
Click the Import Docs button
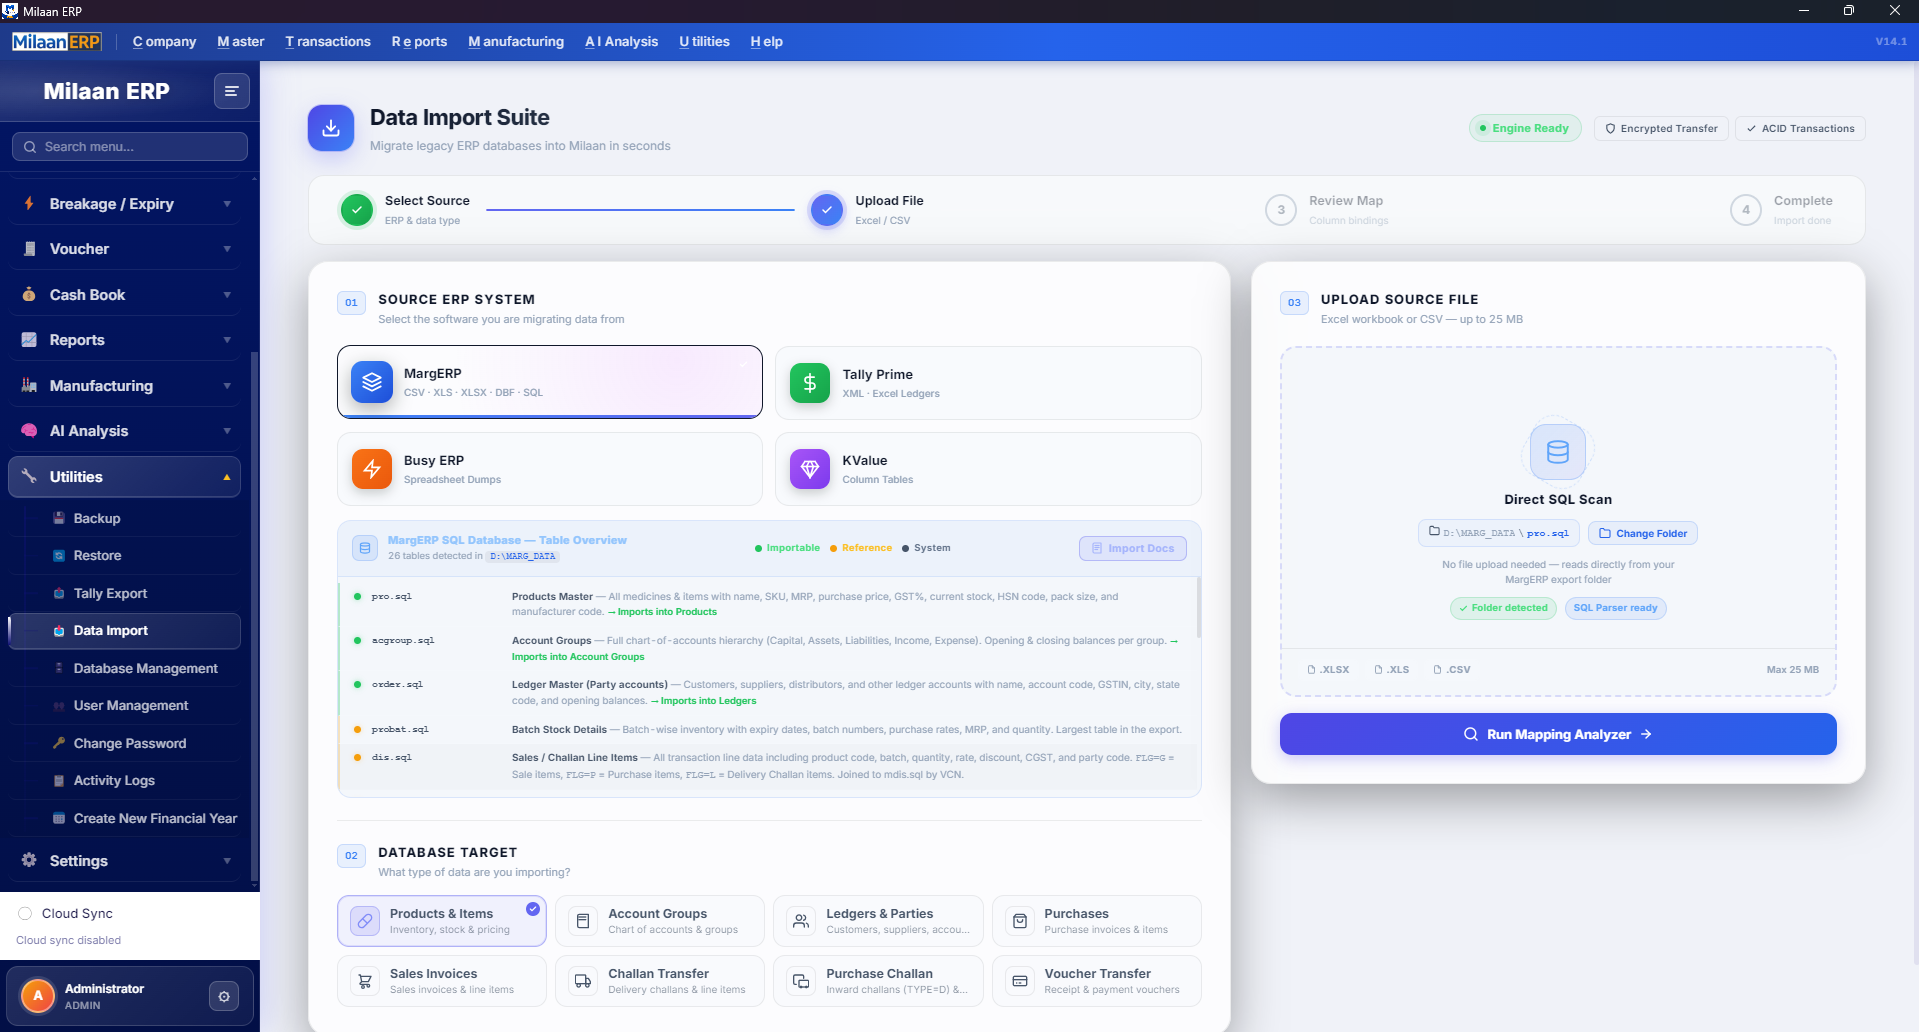pyautogui.click(x=1133, y=548)
